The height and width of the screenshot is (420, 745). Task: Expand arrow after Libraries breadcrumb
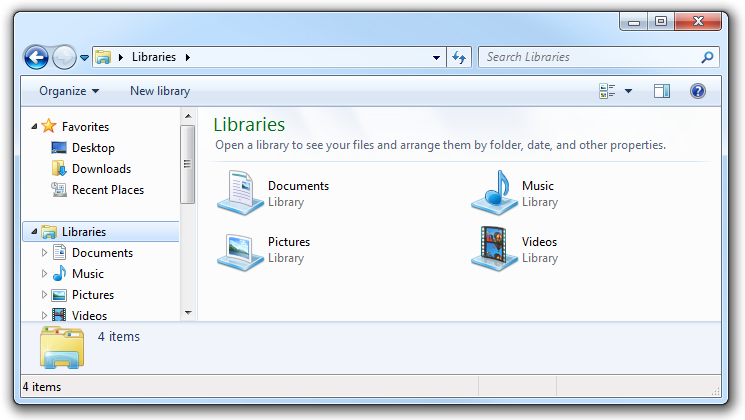(x=188, y=57)
